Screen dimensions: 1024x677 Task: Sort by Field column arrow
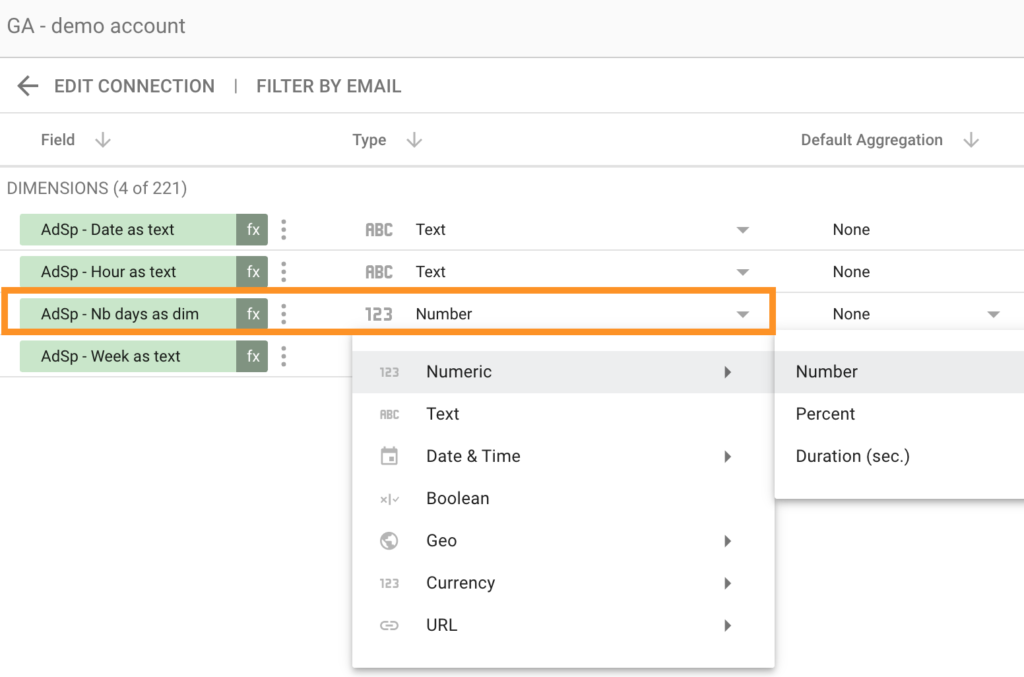[103, 140]
